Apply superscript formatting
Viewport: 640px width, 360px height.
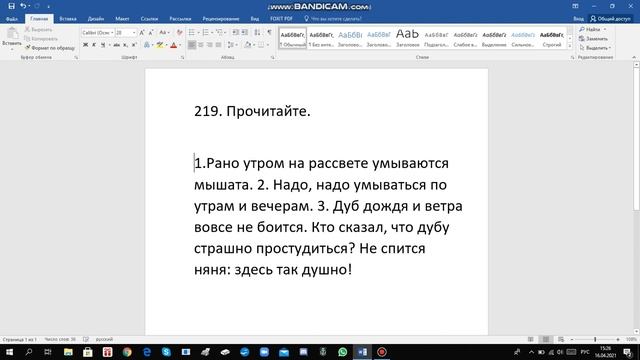click(134, 45)
